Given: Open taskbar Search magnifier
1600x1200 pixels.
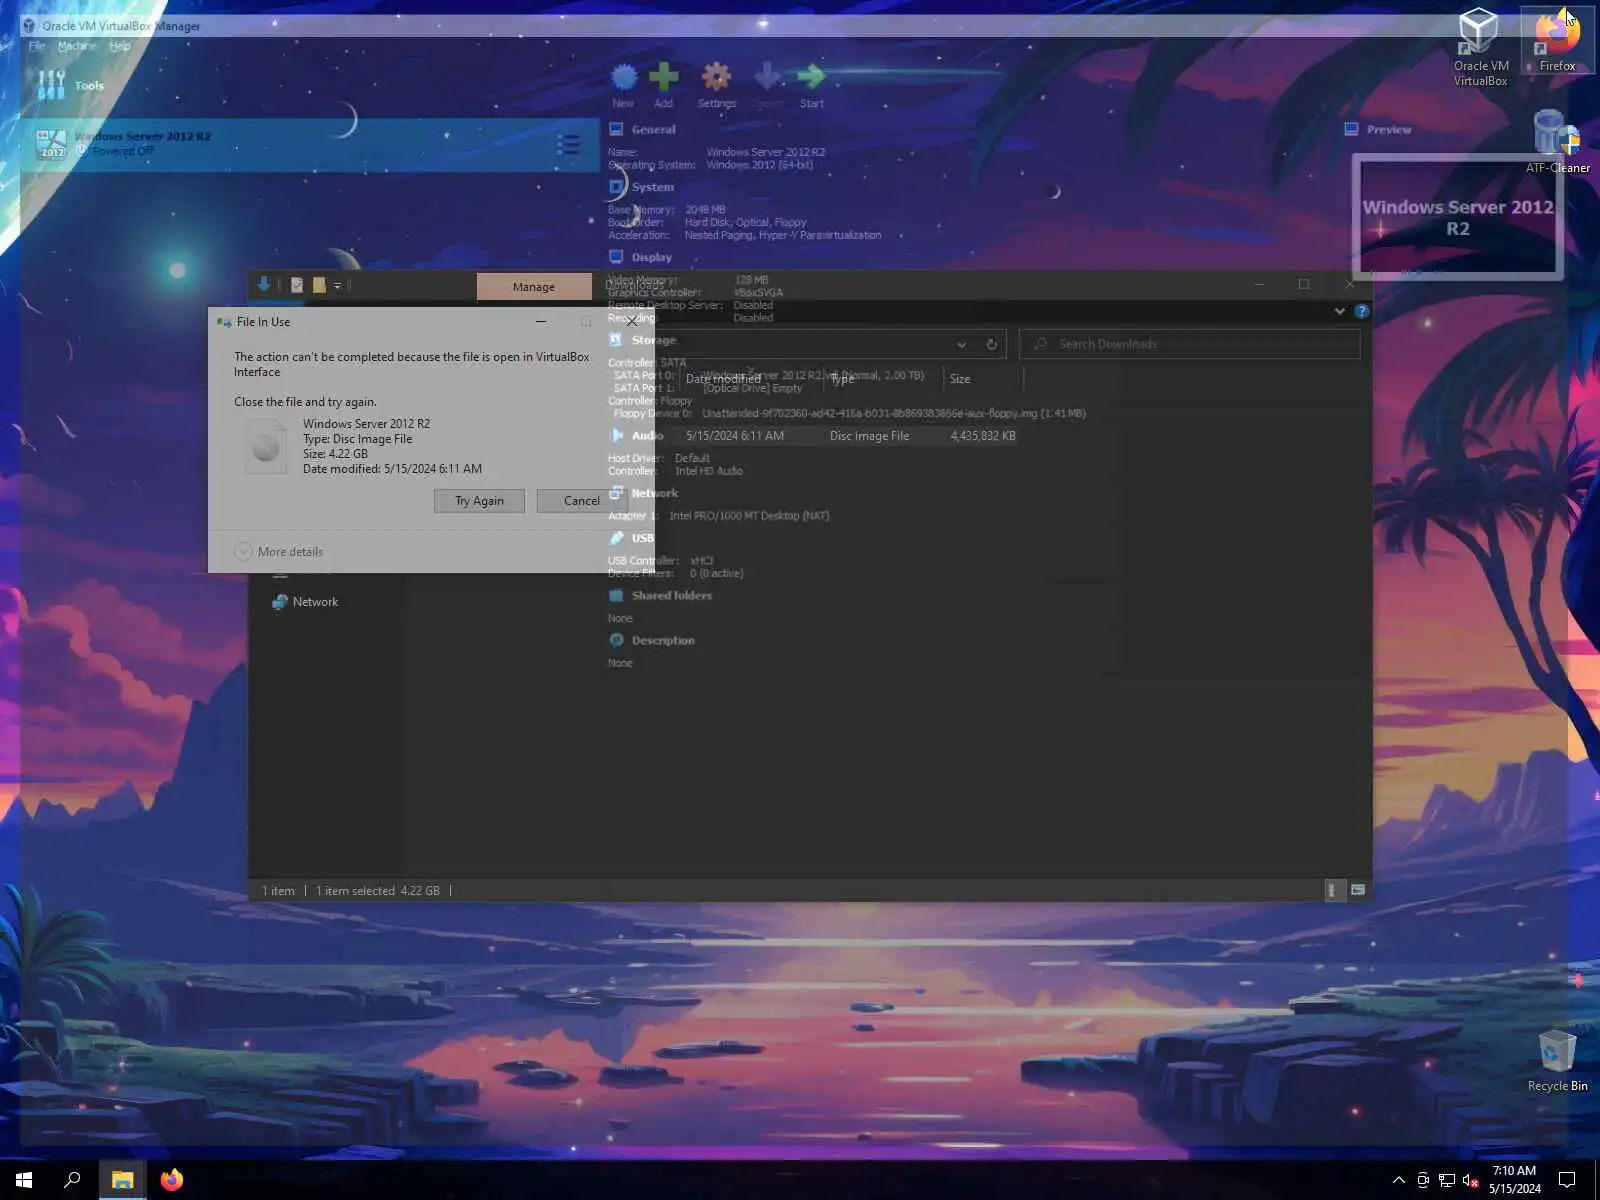Looking at the screenshot, I should (x=72, y=1180).
